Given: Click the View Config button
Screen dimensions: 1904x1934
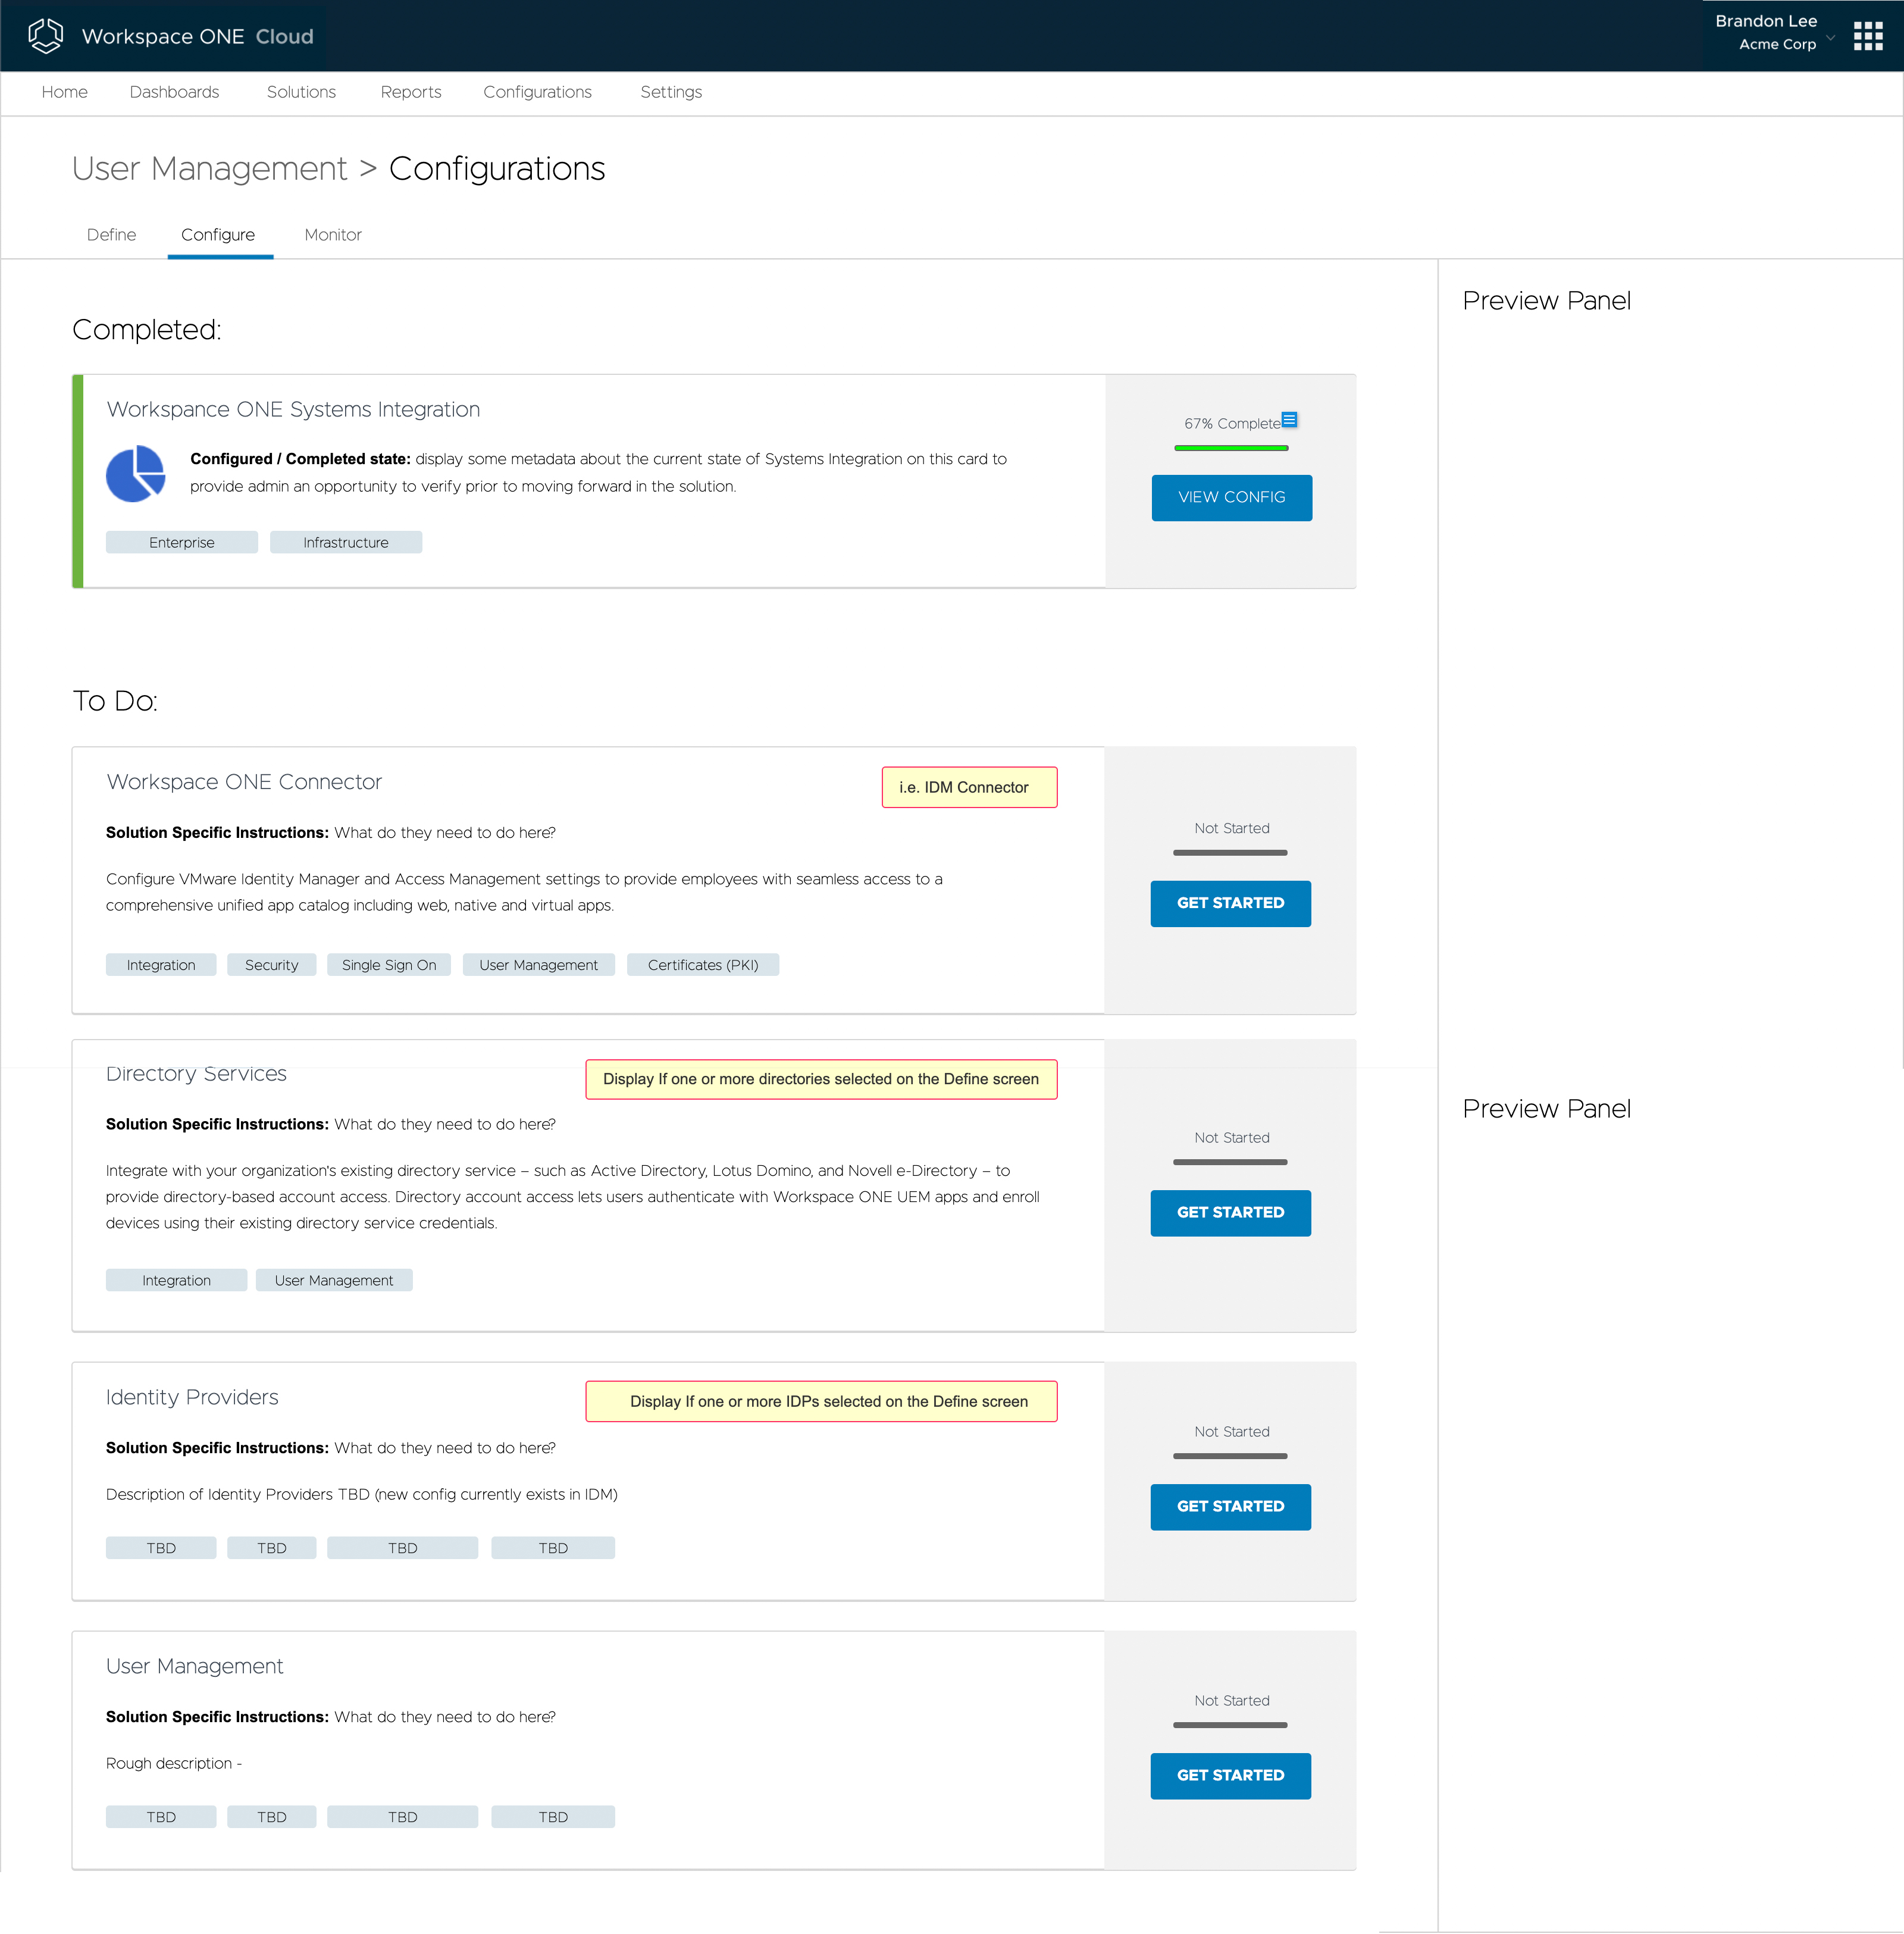Looking at the screenshot, I should click(1231, 497).
